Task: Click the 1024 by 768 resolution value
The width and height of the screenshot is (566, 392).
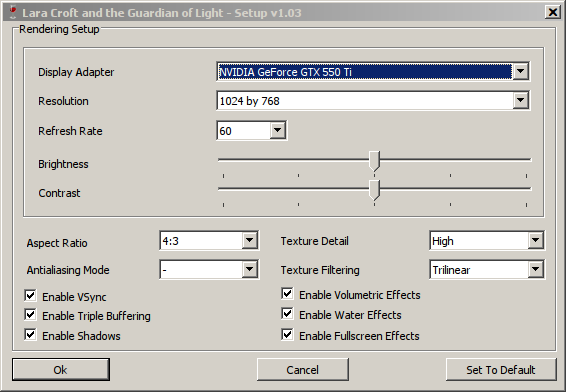Action: 249,101
